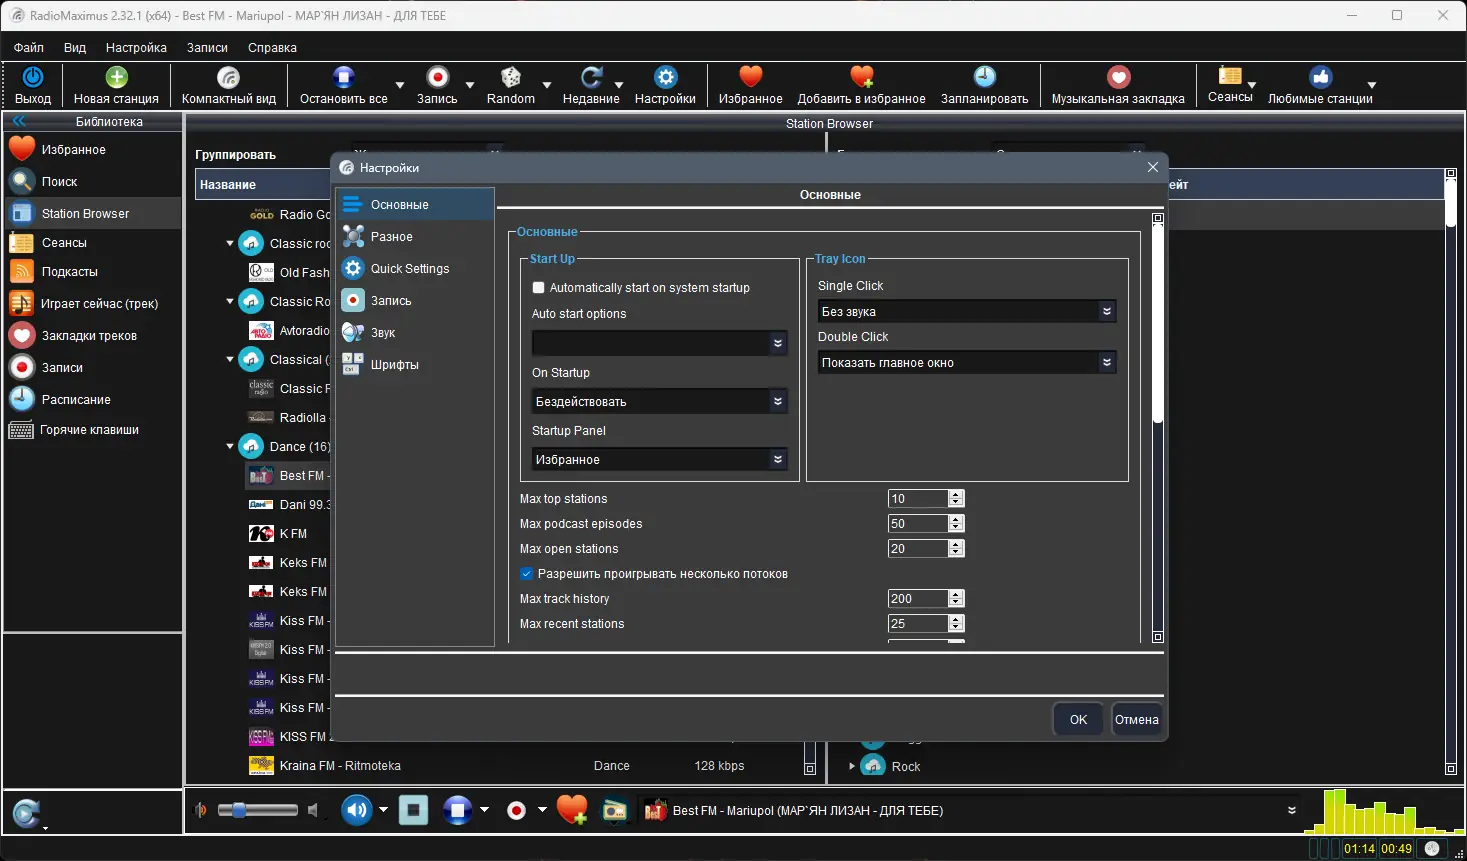Click the Max podcast episodes stepper
The image size is (1467, 861).
click(956, 524)
